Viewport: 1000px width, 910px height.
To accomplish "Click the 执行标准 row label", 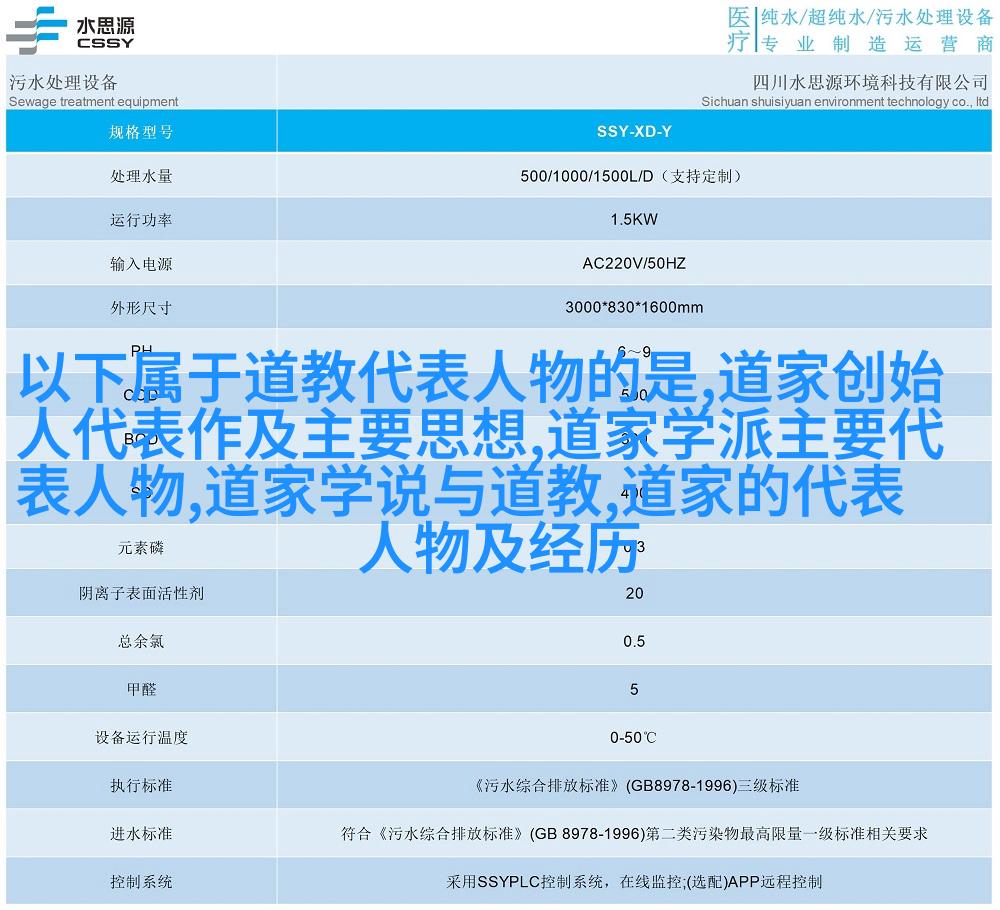I will click(141, 786).
